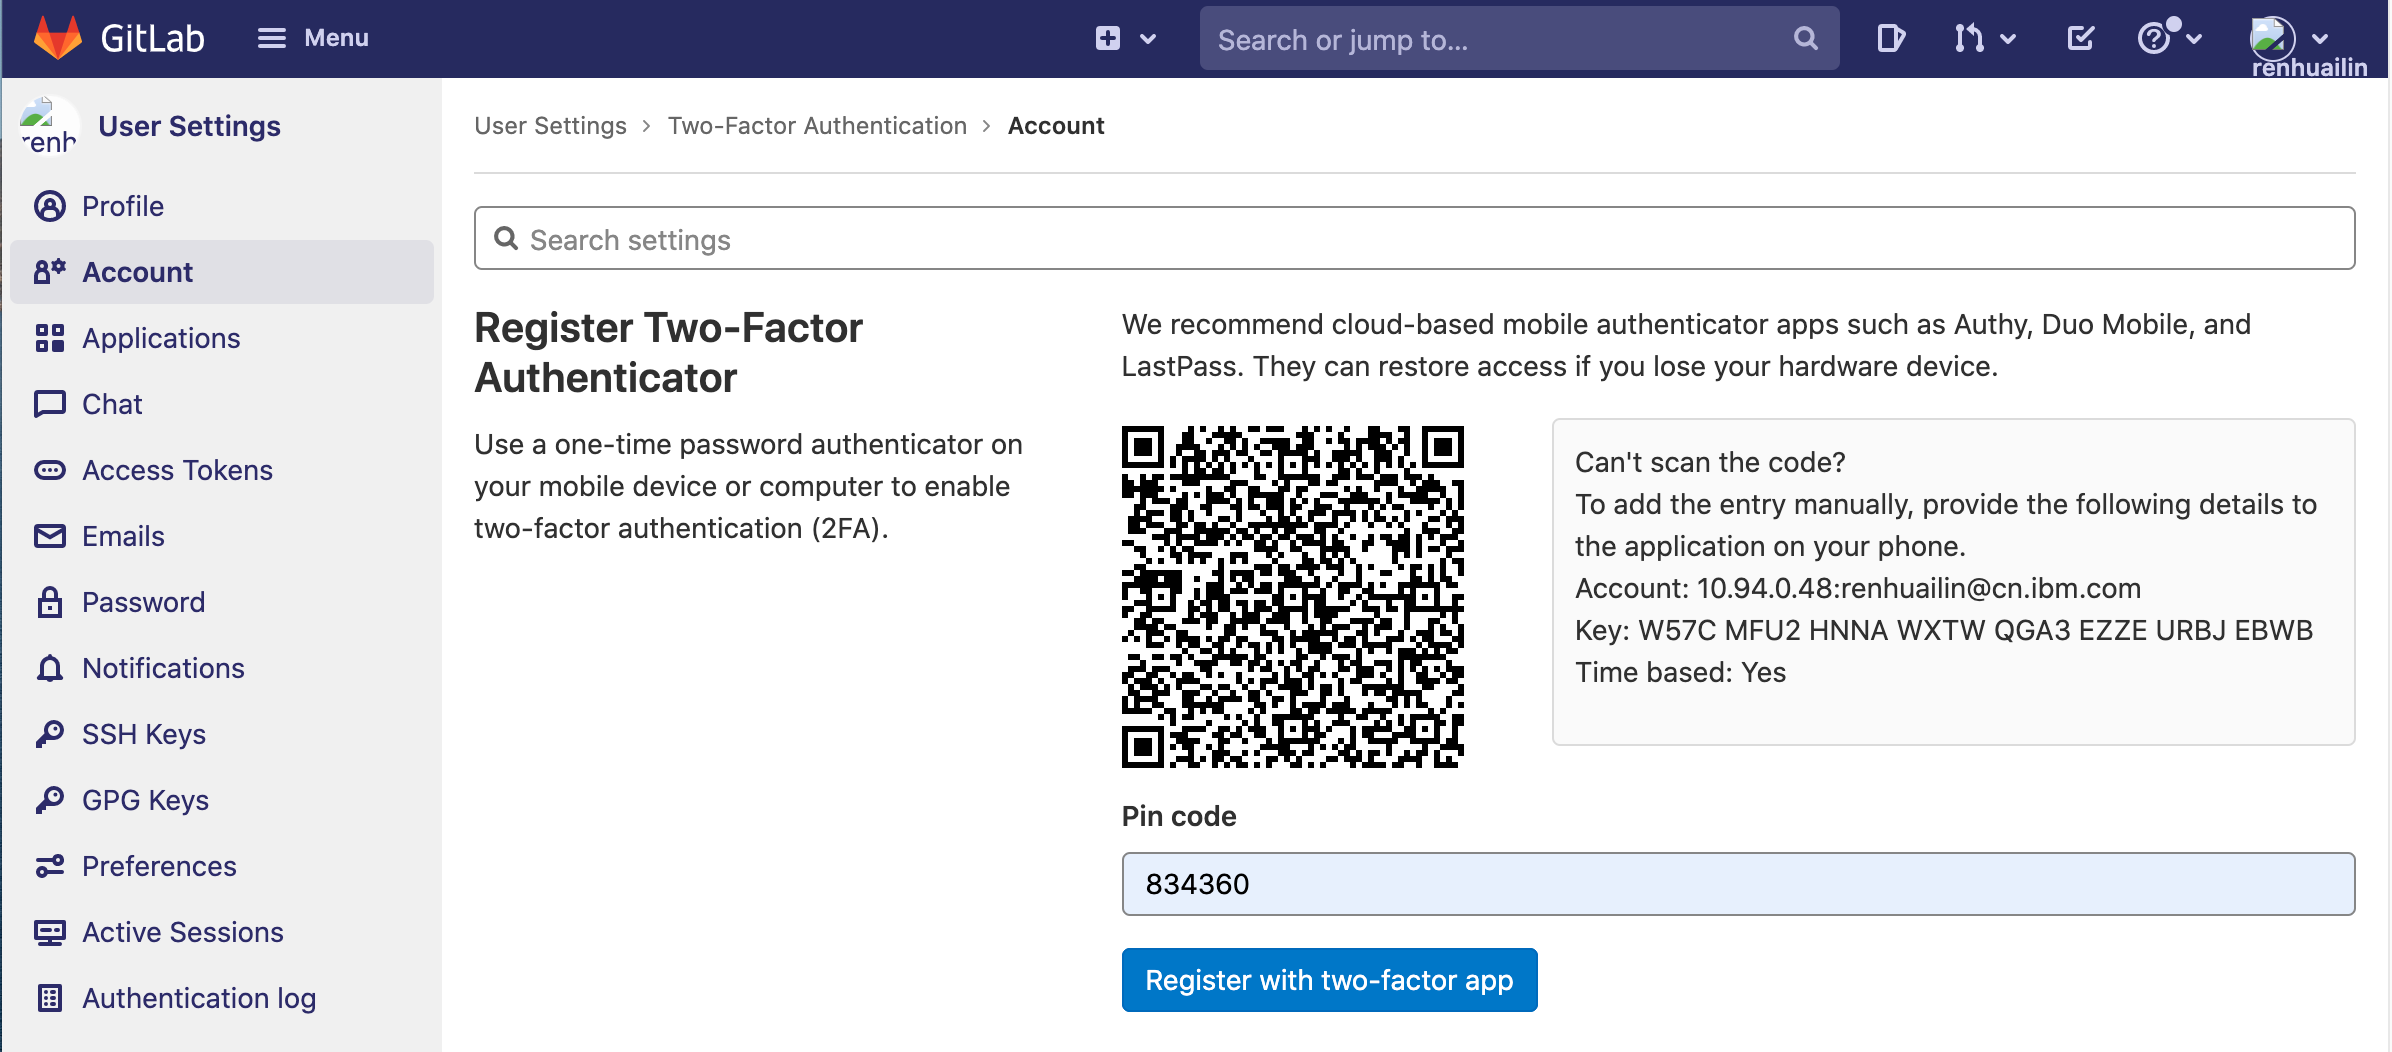The height and width of the screenshot is (1052, 2392).
Task: Click the Pin code label
Action: click(1179, 816)
